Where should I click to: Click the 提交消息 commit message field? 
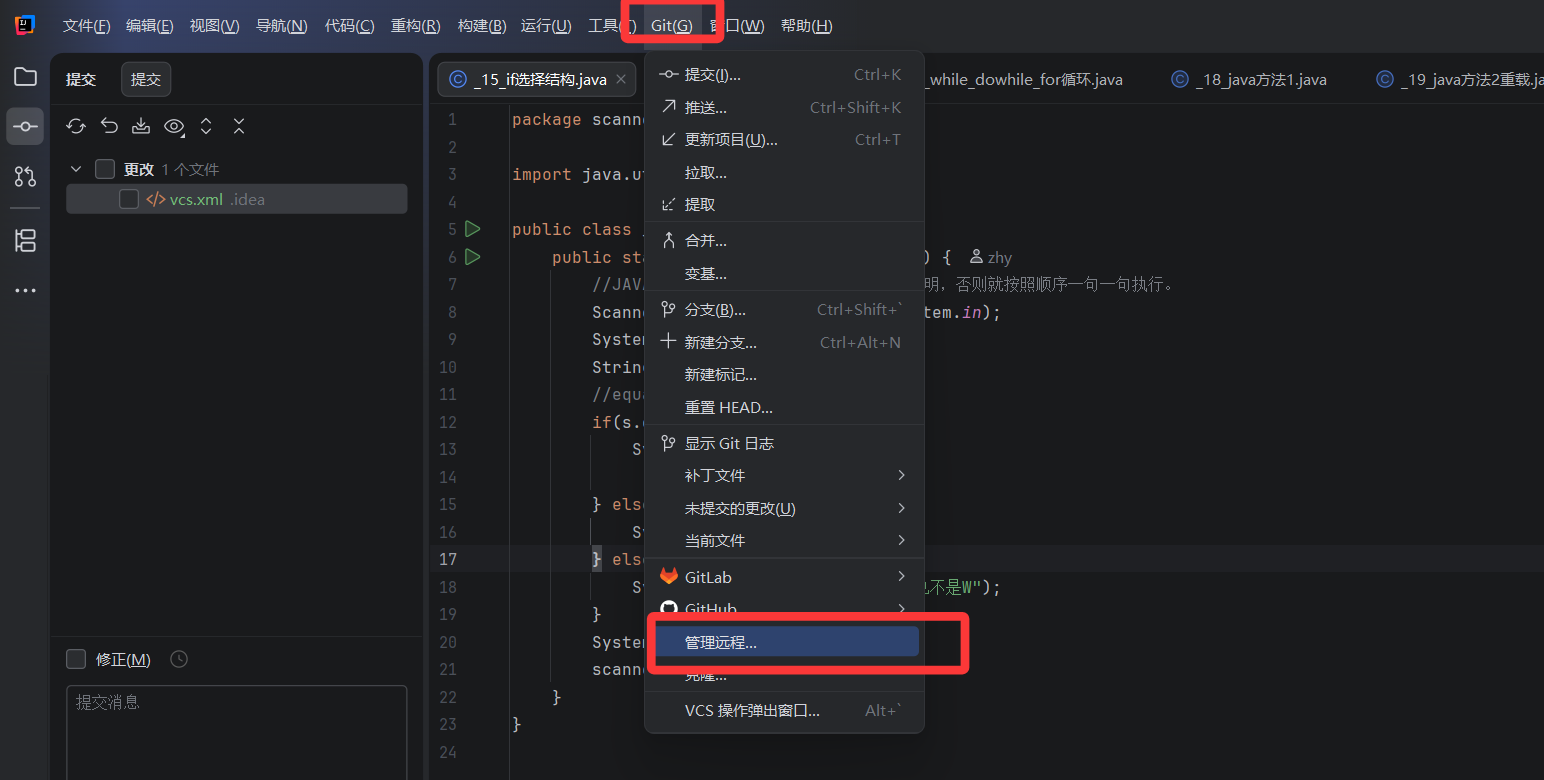(x=236, y=730)
